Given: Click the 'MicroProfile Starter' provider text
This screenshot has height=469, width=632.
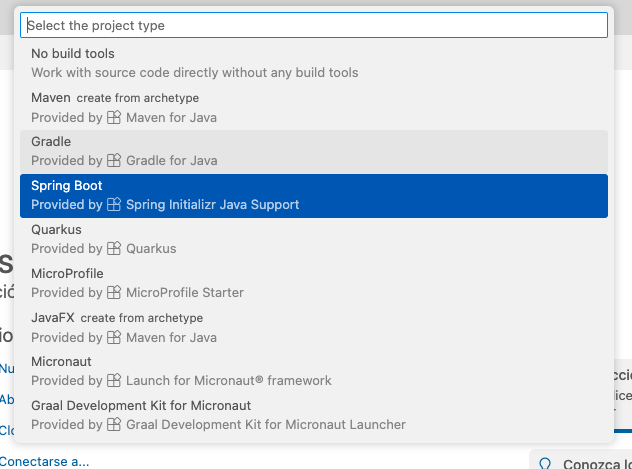Looking at the screenshot, I should pyautogui.click(x=185, y=293).
